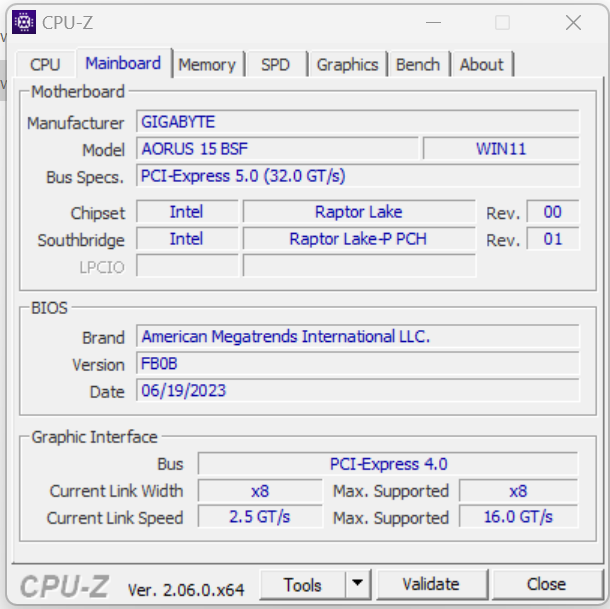610x609 pixels.
Task: Click the WIN11 model field
Action: [501, 149]
